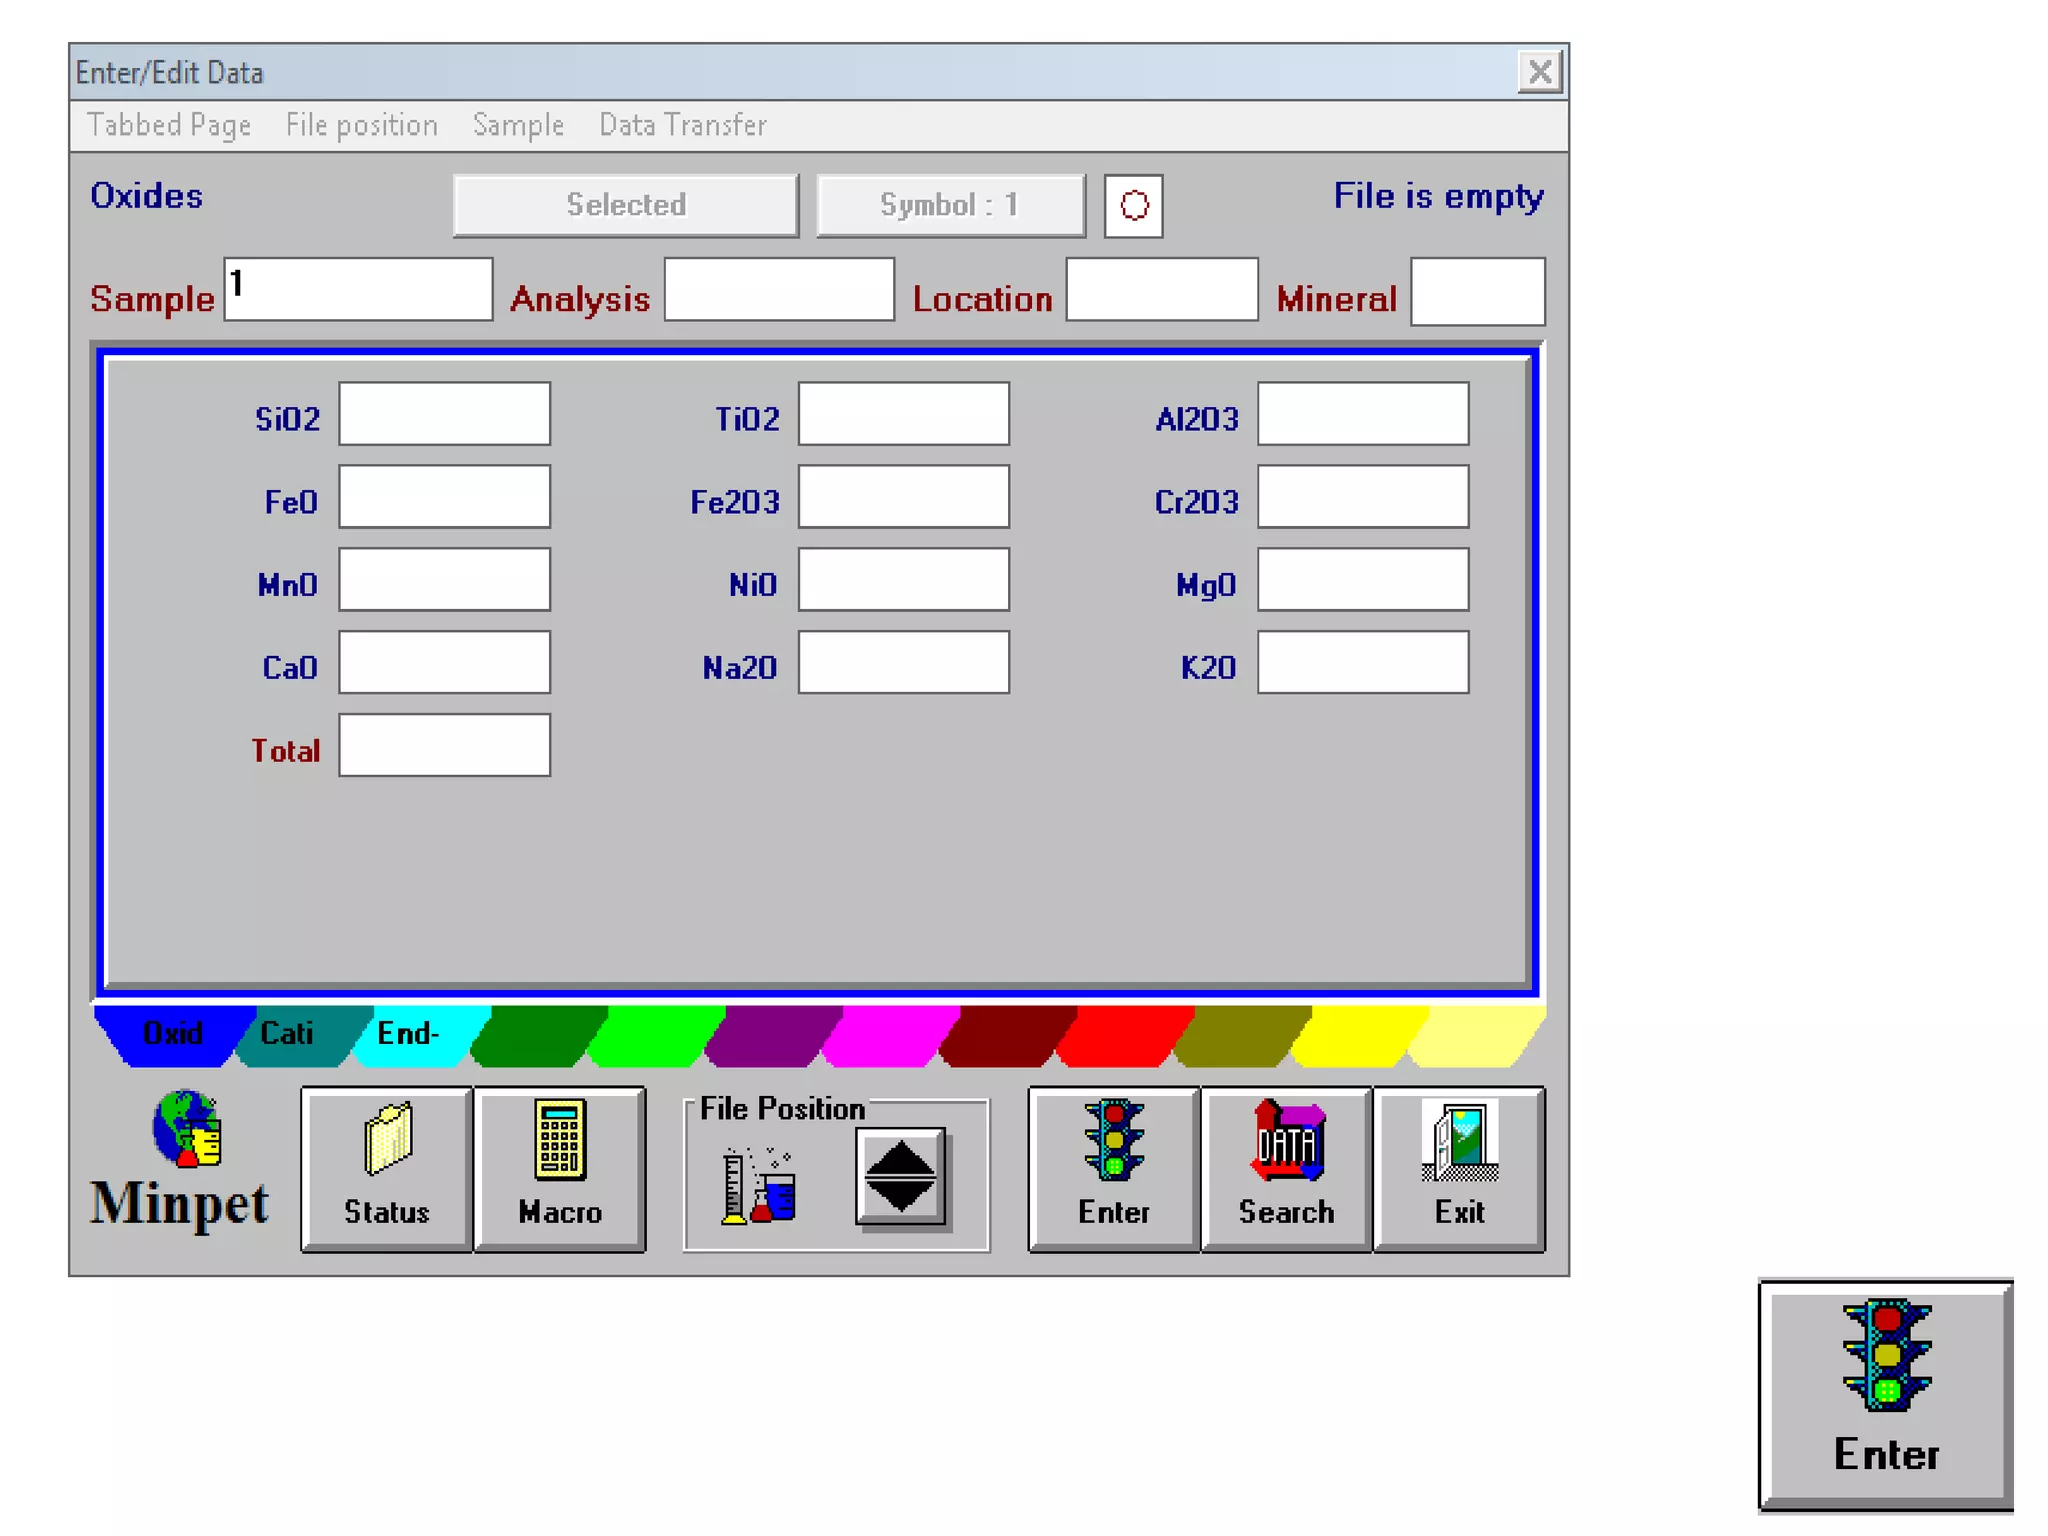Click the Status folder icon button
The width and height of the screenshot is (2048, 1536).
point(386,1168)
